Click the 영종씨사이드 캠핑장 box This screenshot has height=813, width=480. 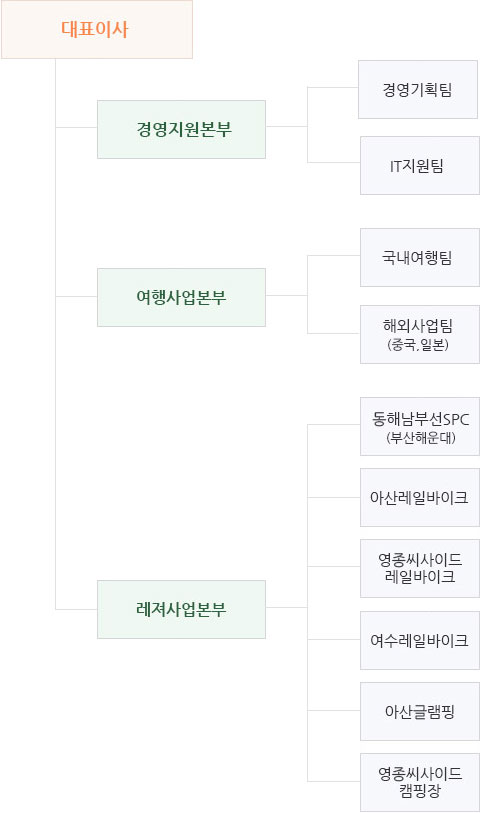click(x=420, y=783)
